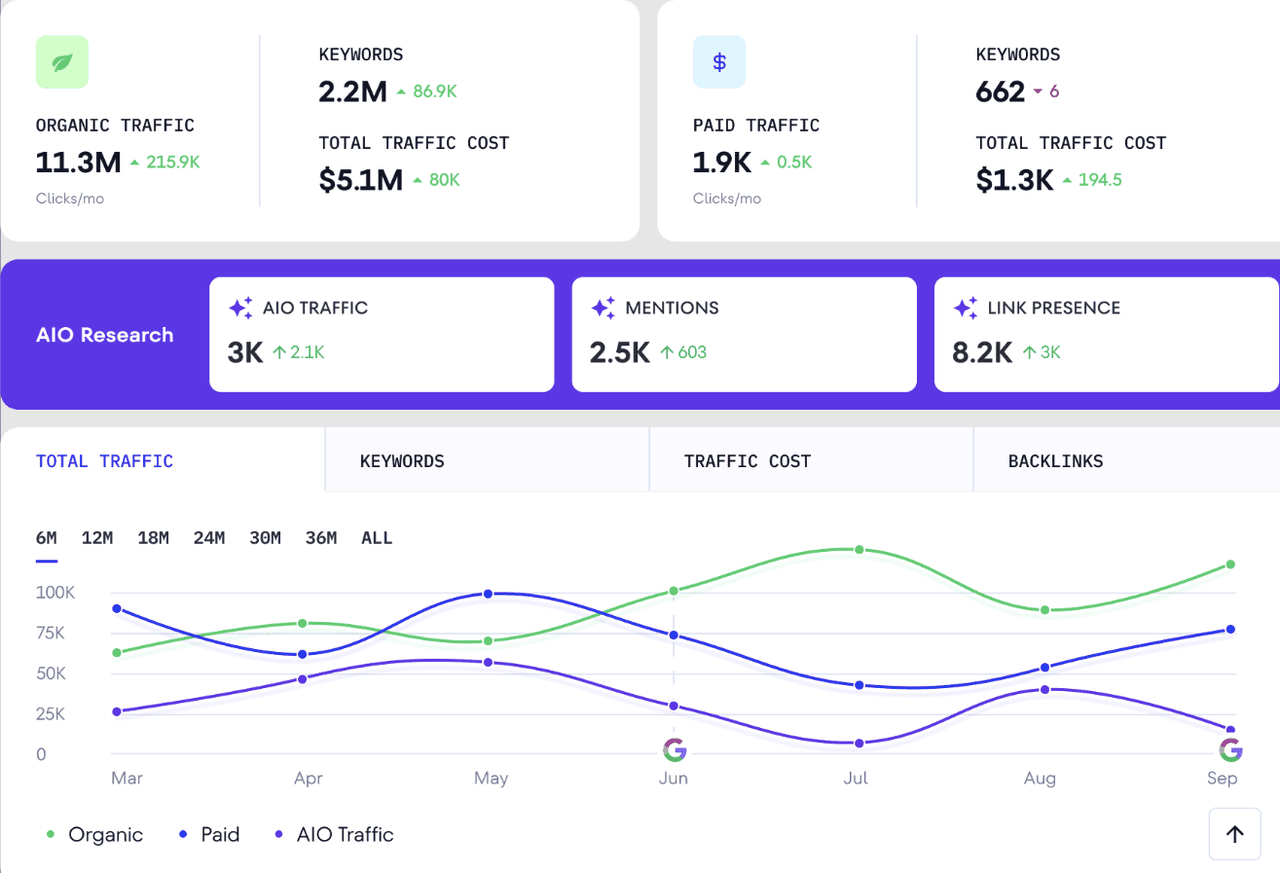
Task: Click the AIO Traffic data point at Aug
Action: (1045, 689)
